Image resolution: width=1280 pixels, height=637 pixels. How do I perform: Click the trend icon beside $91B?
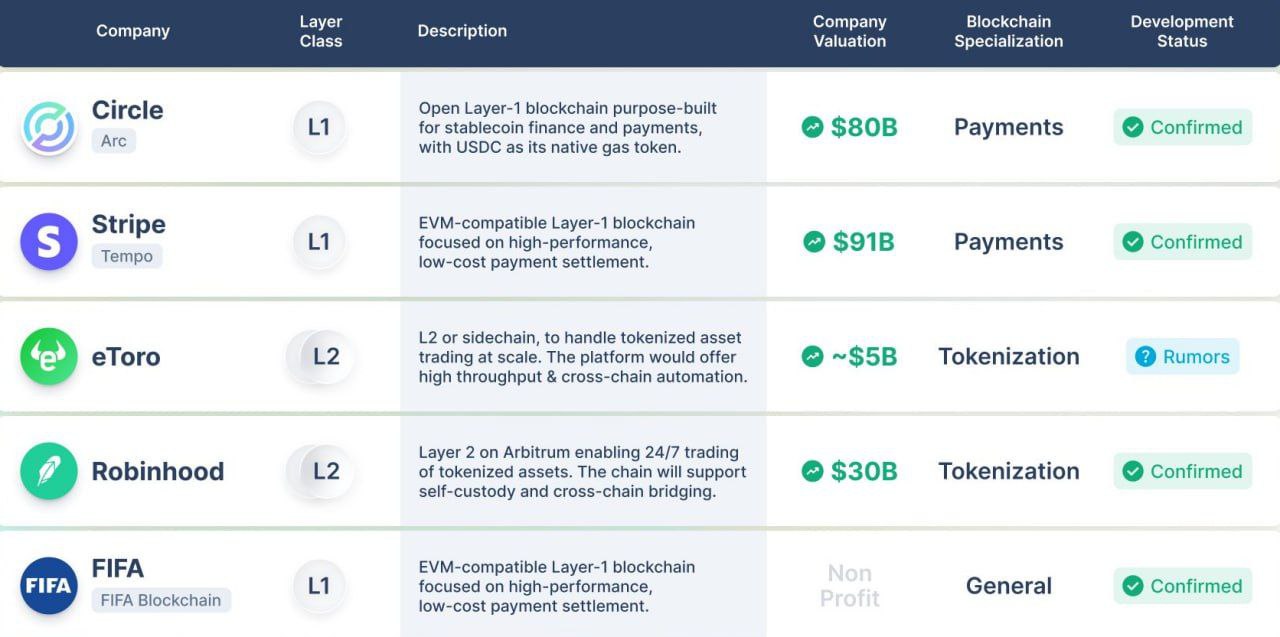814,242
